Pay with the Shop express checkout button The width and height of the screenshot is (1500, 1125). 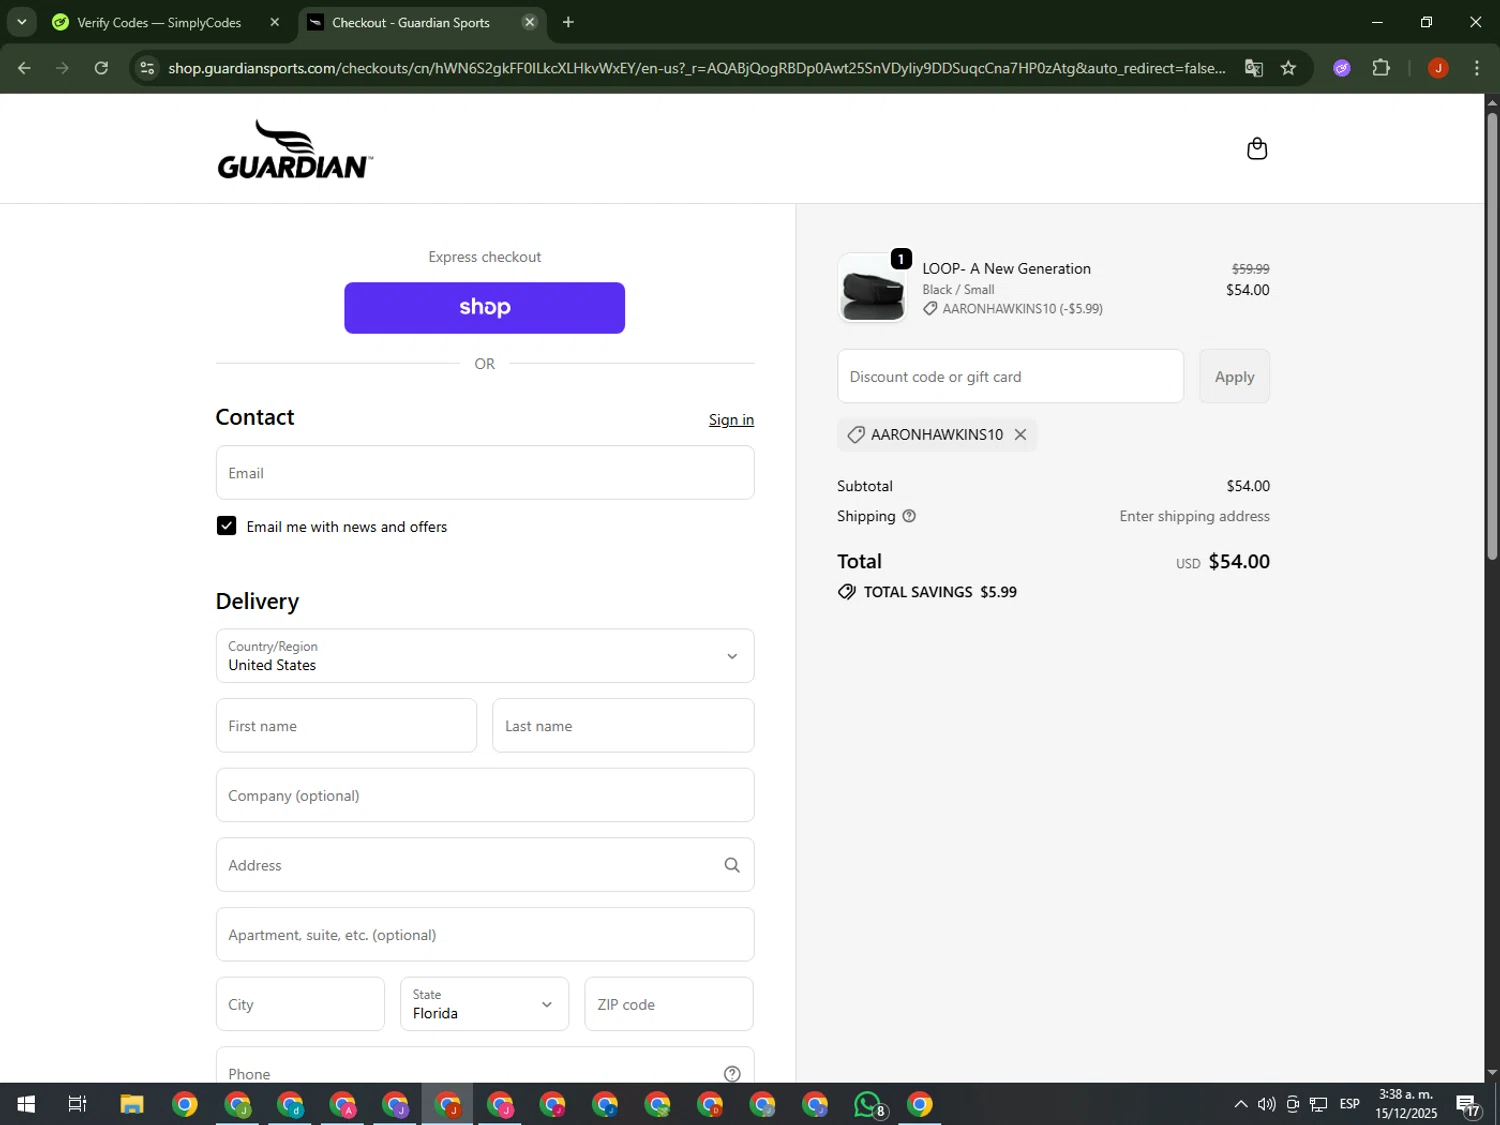click(x=485, y=308)
